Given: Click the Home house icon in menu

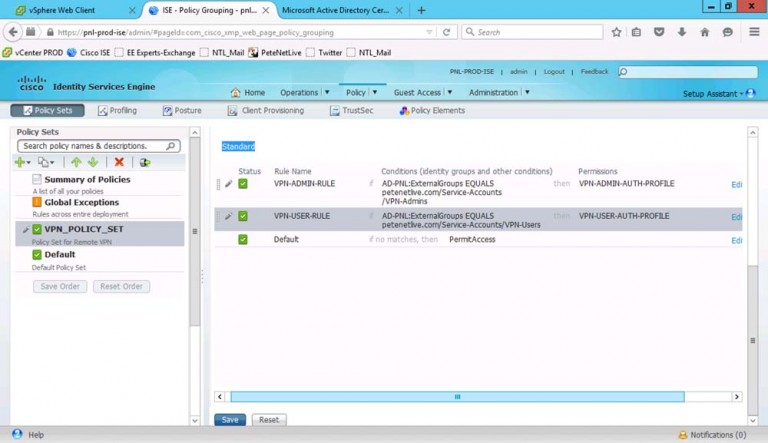Looking at the screenshot, I should tap(236, 92).
